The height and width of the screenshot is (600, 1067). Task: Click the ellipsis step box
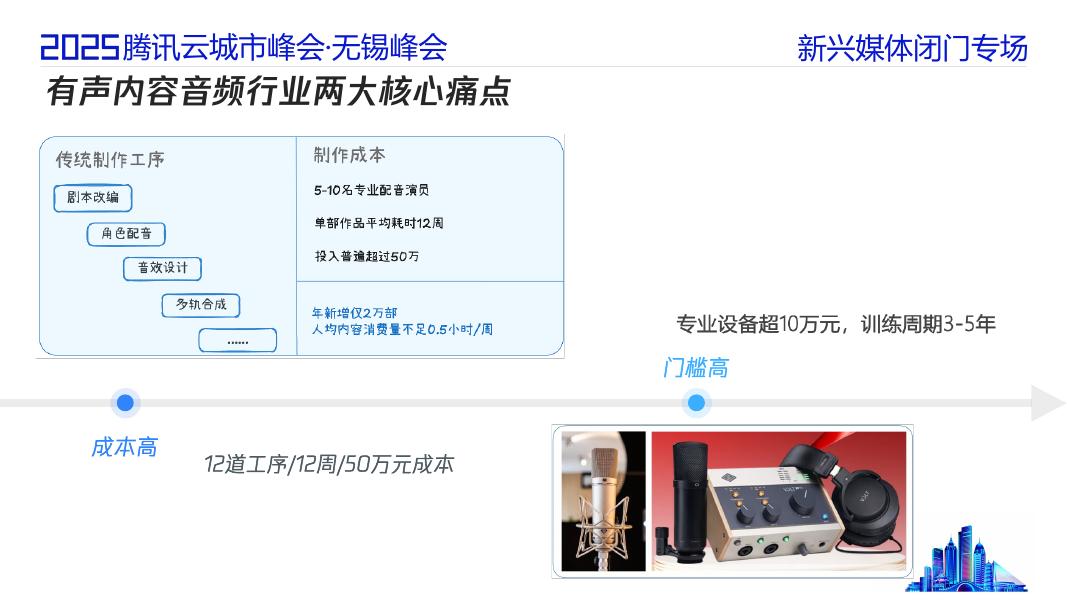click(237, 340)
